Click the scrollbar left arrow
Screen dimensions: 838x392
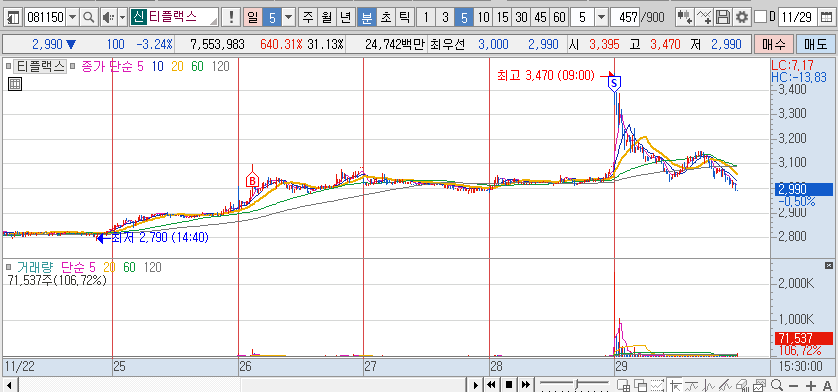coord(9,385)
